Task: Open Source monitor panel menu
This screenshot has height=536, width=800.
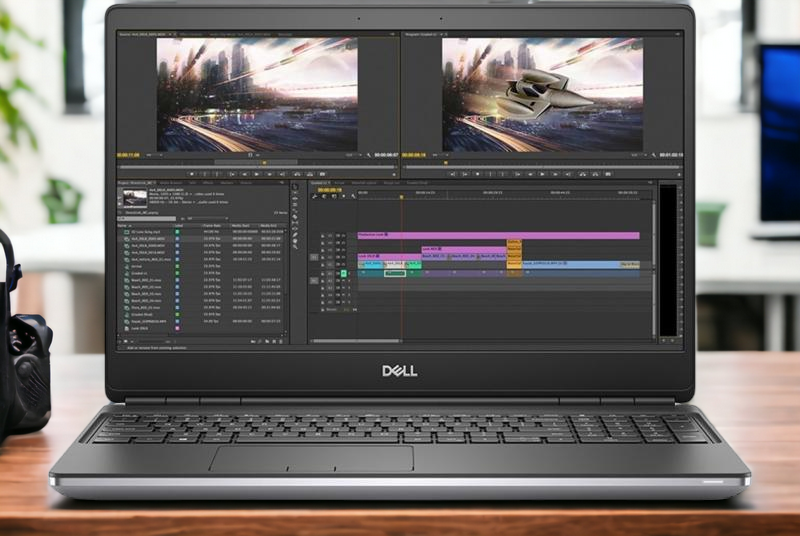Action: click(392, 34)
